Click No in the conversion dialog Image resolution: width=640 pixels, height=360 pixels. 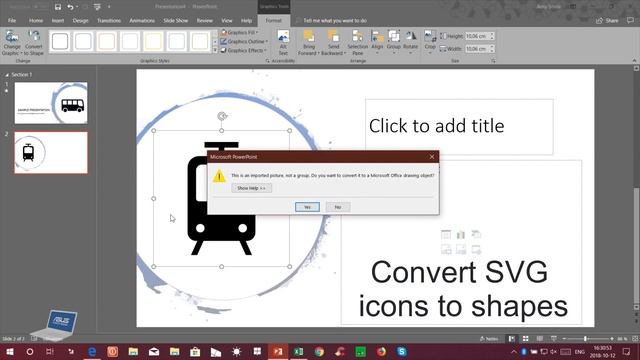[x=338, y=207]
